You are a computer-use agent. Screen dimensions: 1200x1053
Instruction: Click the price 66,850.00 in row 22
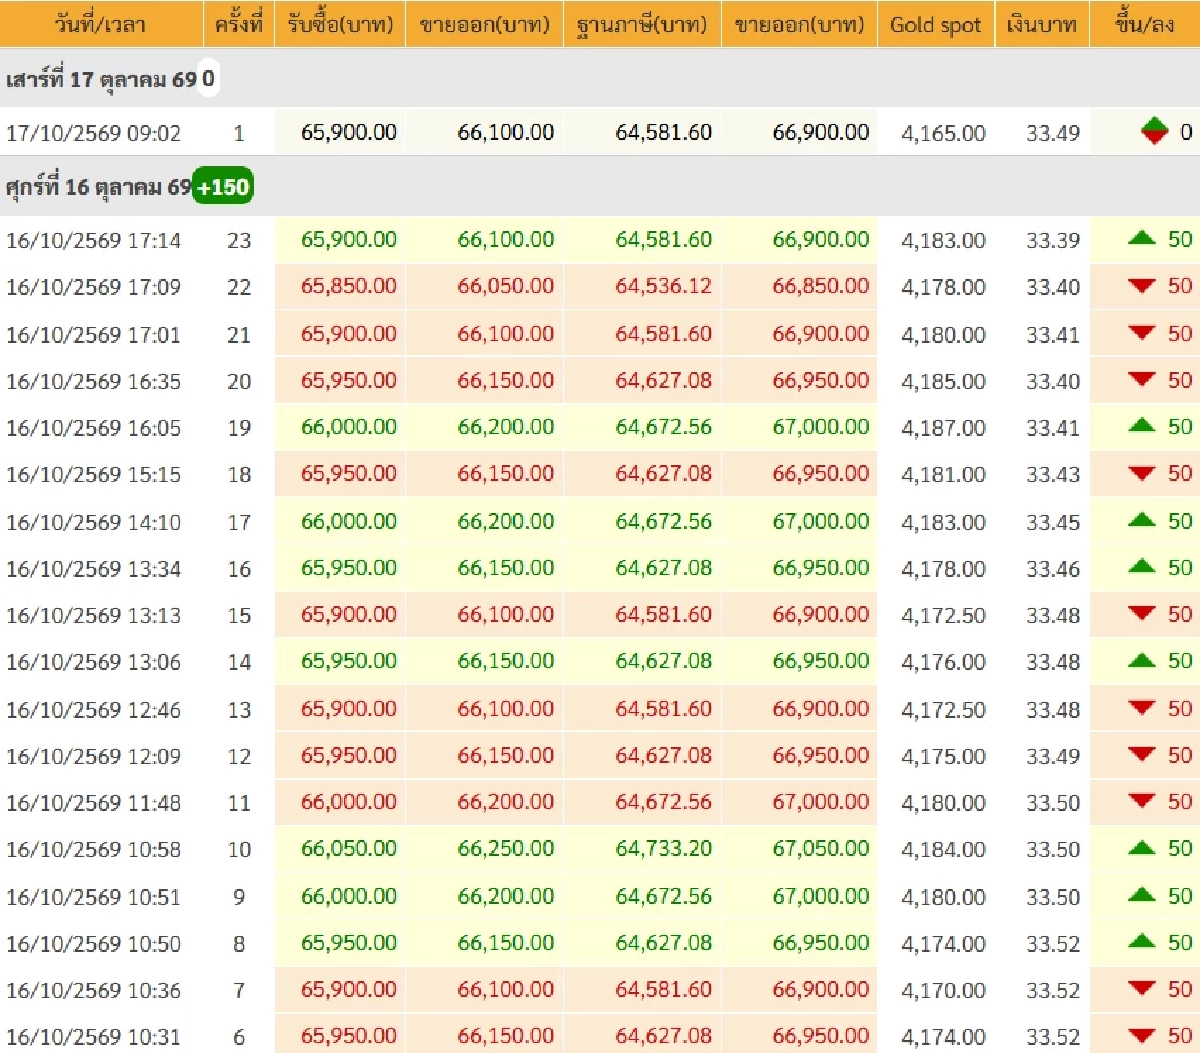click(821, 286)
